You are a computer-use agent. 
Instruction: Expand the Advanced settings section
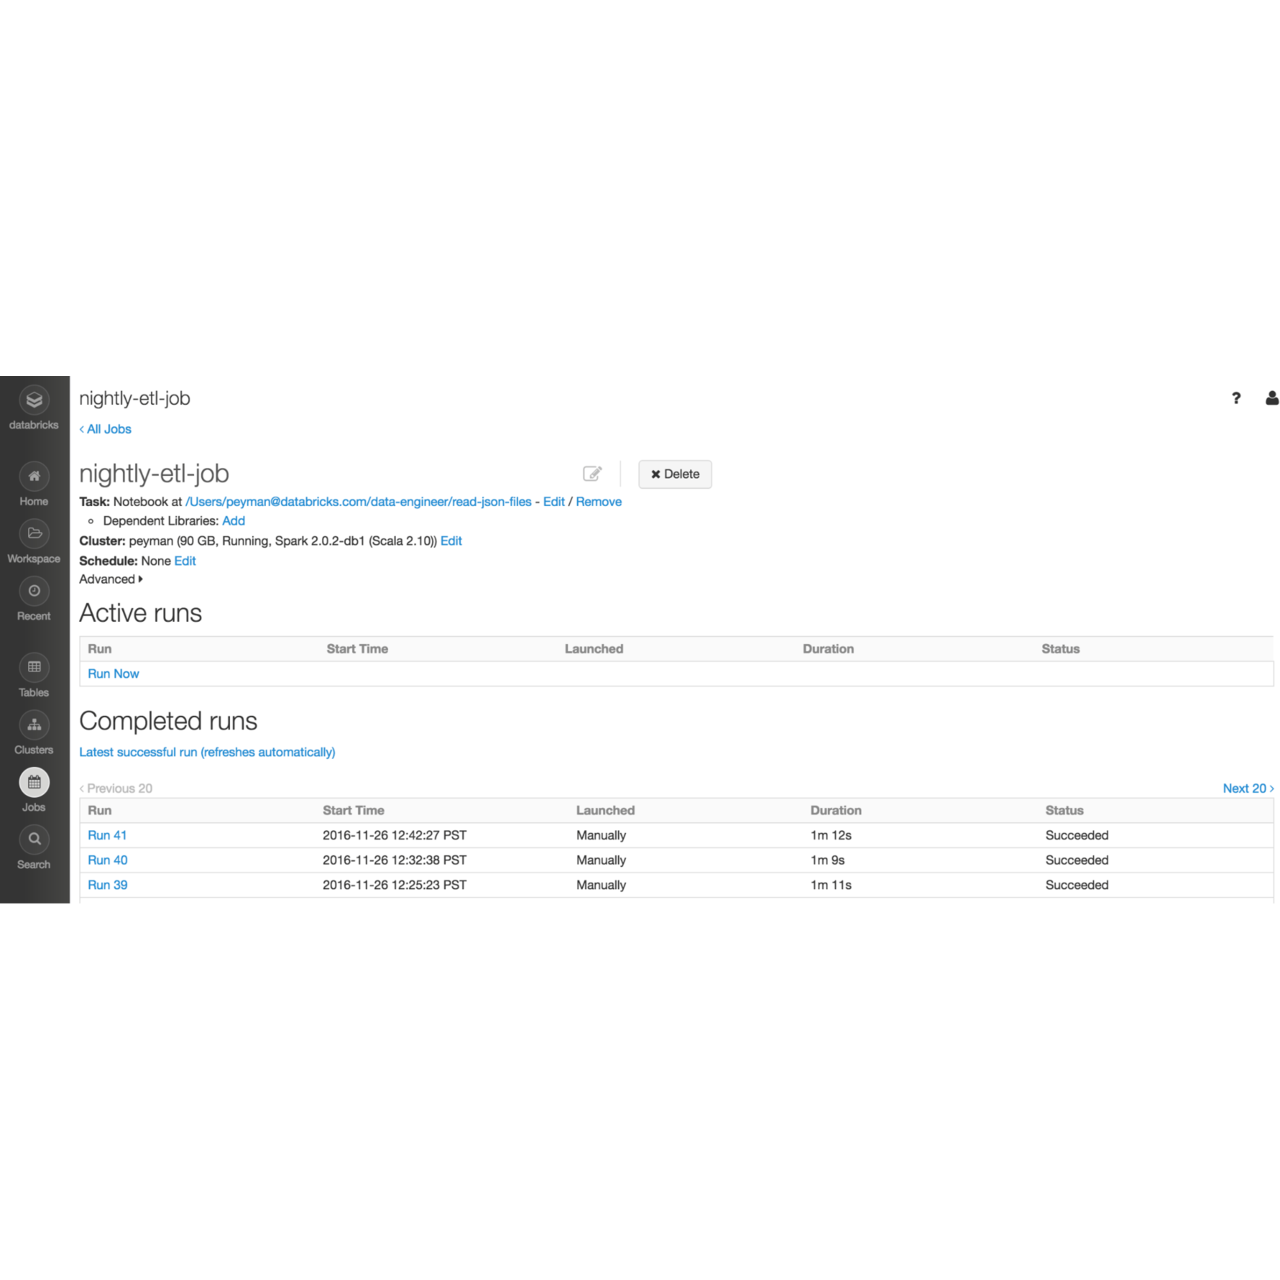click(x=111, y=580)
